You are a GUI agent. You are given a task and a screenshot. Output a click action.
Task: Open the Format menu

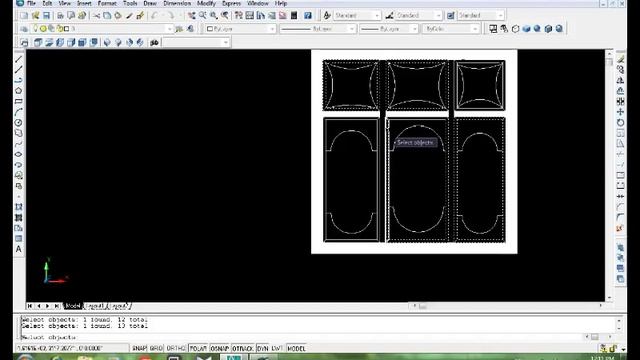(107, 3)
